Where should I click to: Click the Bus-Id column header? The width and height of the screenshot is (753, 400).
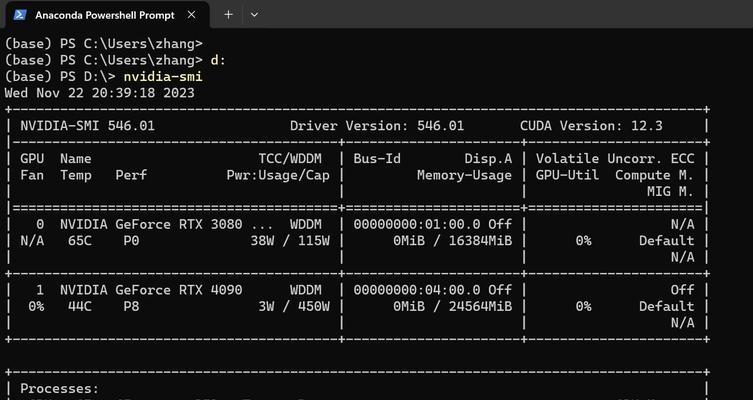[x=377, y=158]
